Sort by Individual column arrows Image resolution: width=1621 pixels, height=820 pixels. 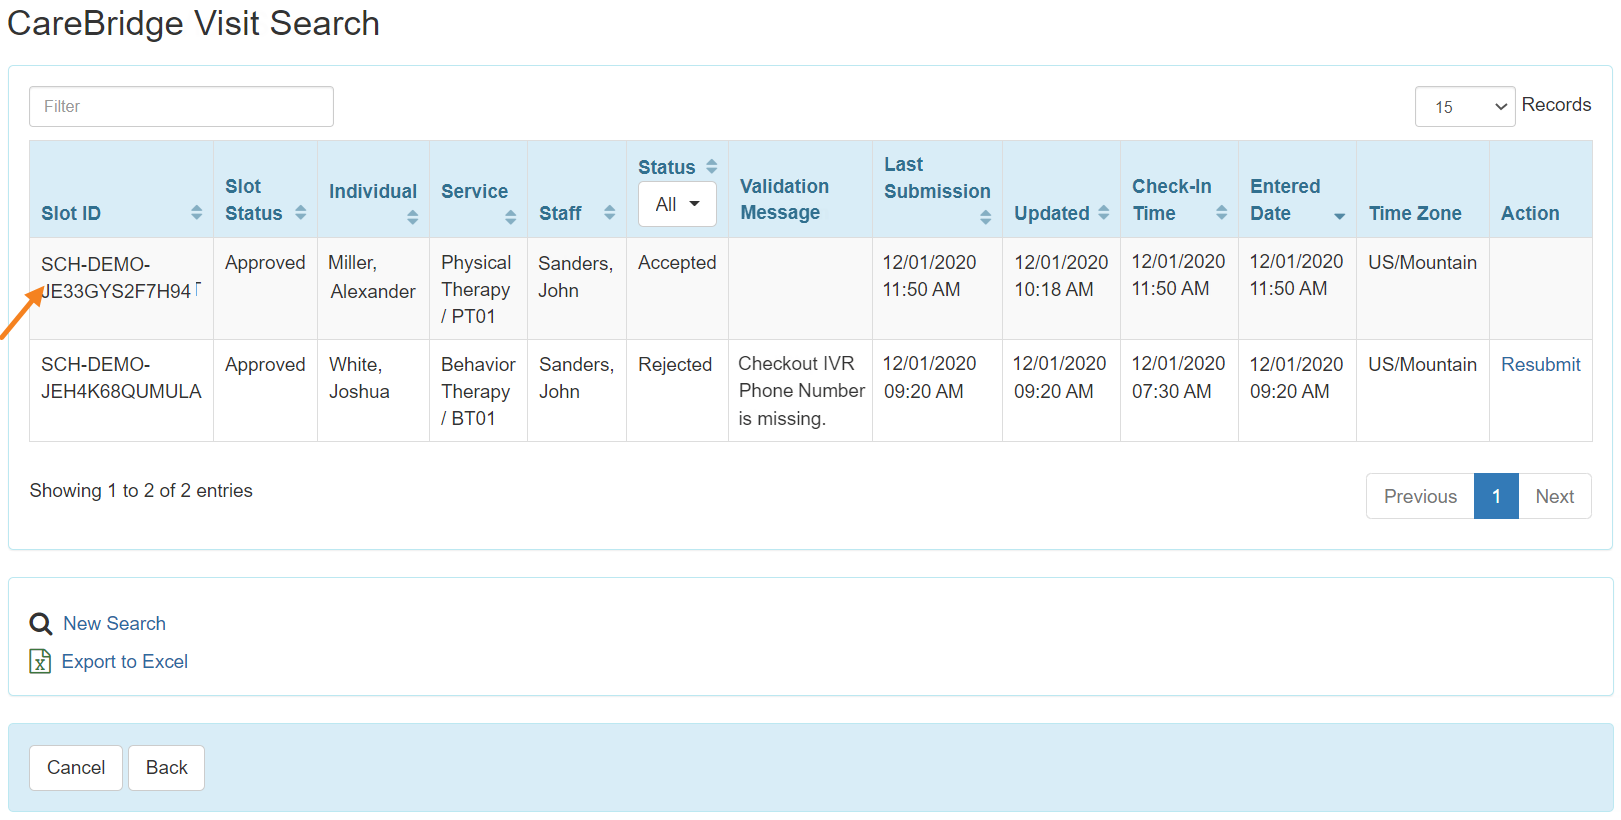point(412,217)
